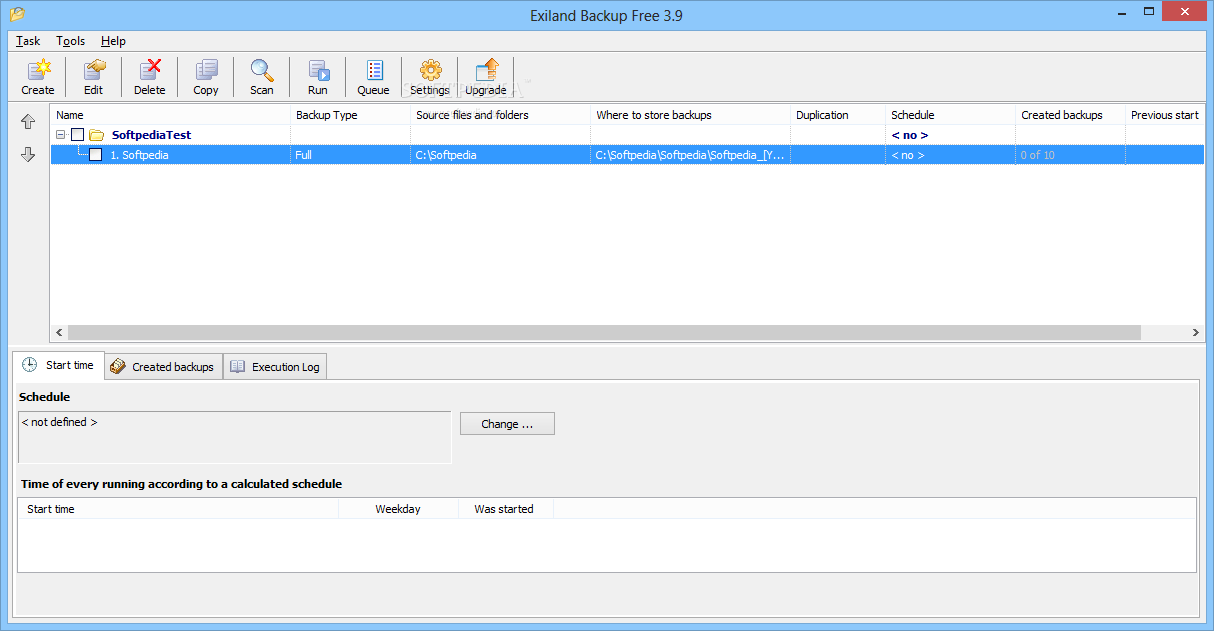Open the Tools menu
Viewport: 1214px width, 631px height.
click(x=71, y=41)
